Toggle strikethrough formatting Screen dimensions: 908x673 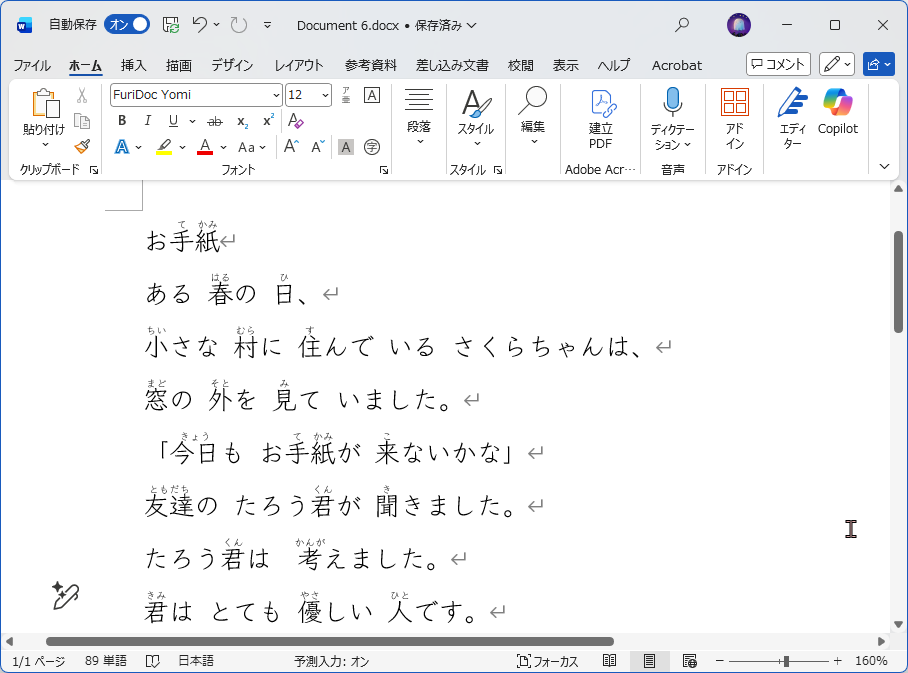pyautogui.click(x=215, y=121)
